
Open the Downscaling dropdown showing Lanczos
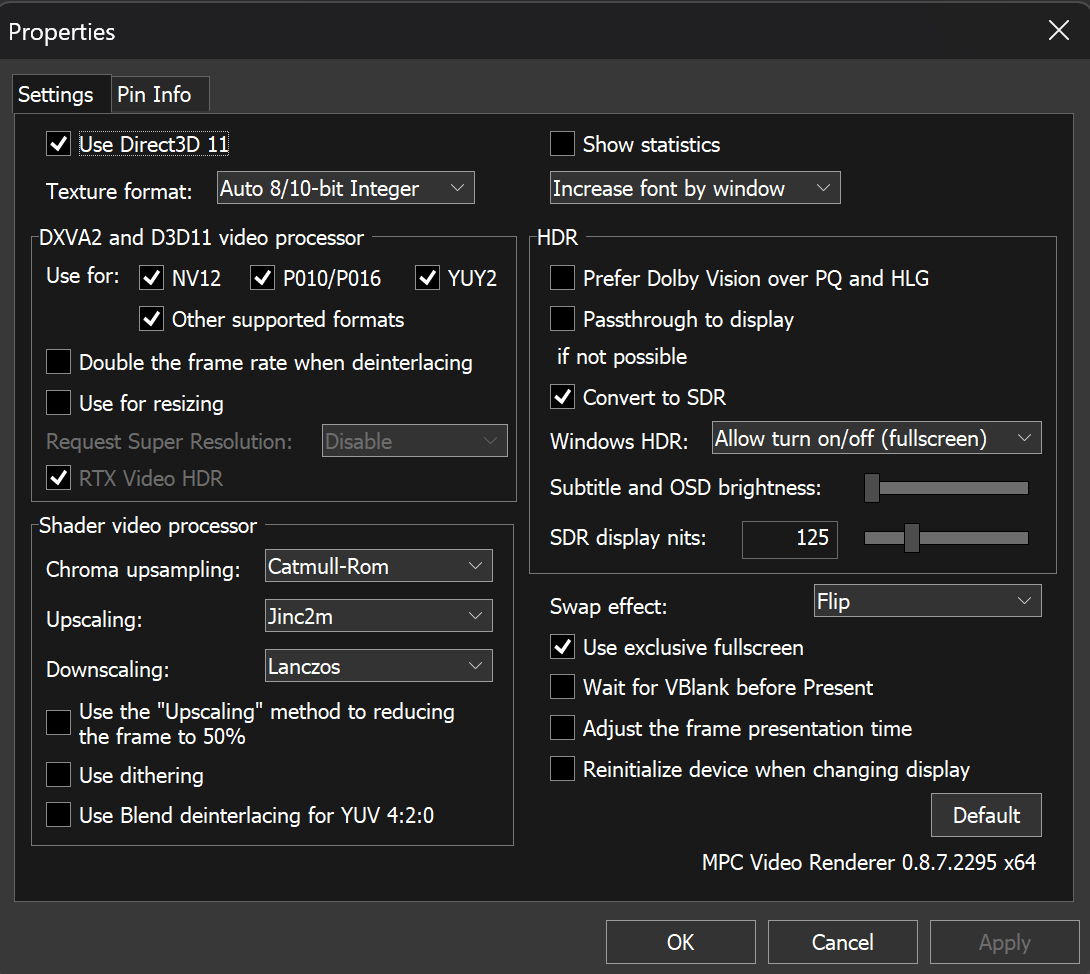pyautogui.click(x=378, y=665)
